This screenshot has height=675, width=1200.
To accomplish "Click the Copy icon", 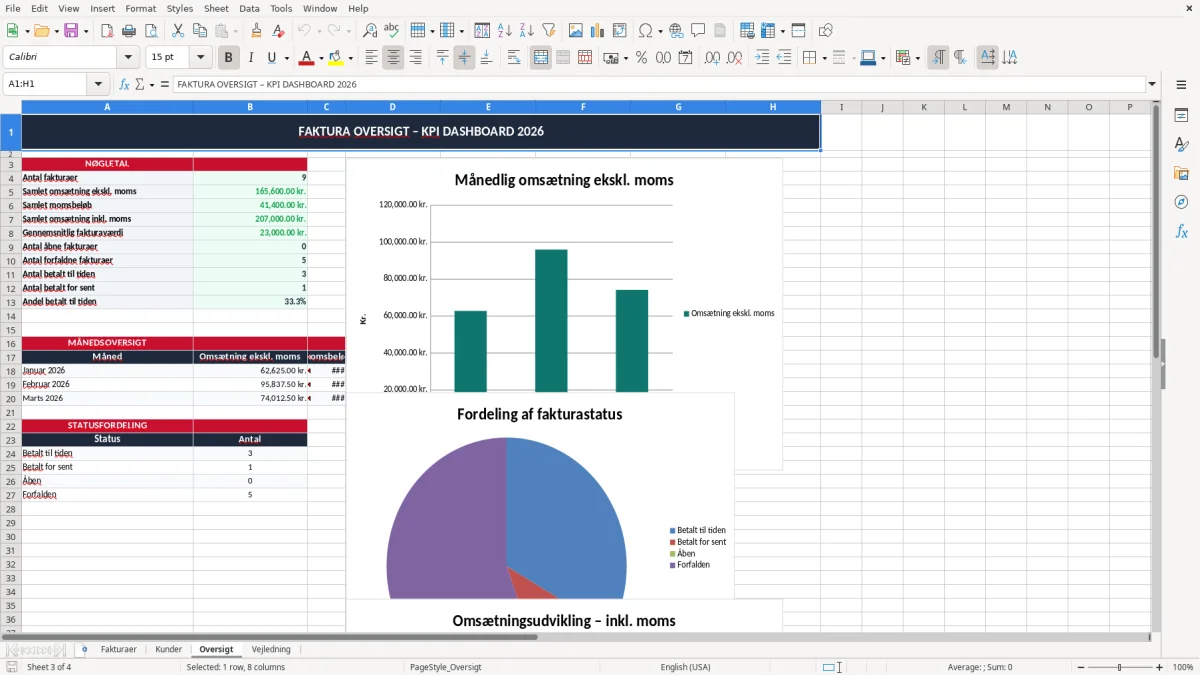I will (200, 31).
